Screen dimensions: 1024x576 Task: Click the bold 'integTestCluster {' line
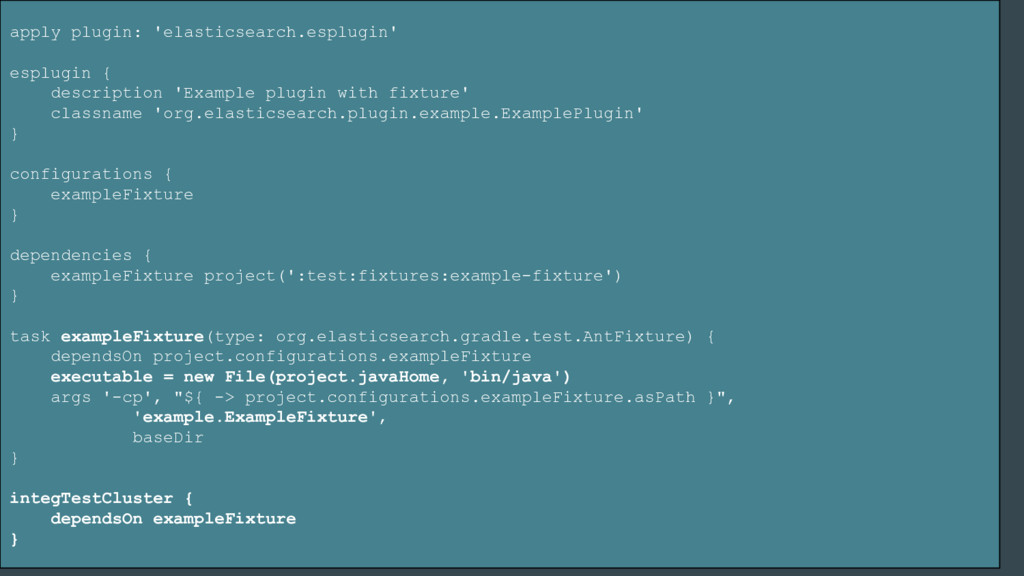101,498
